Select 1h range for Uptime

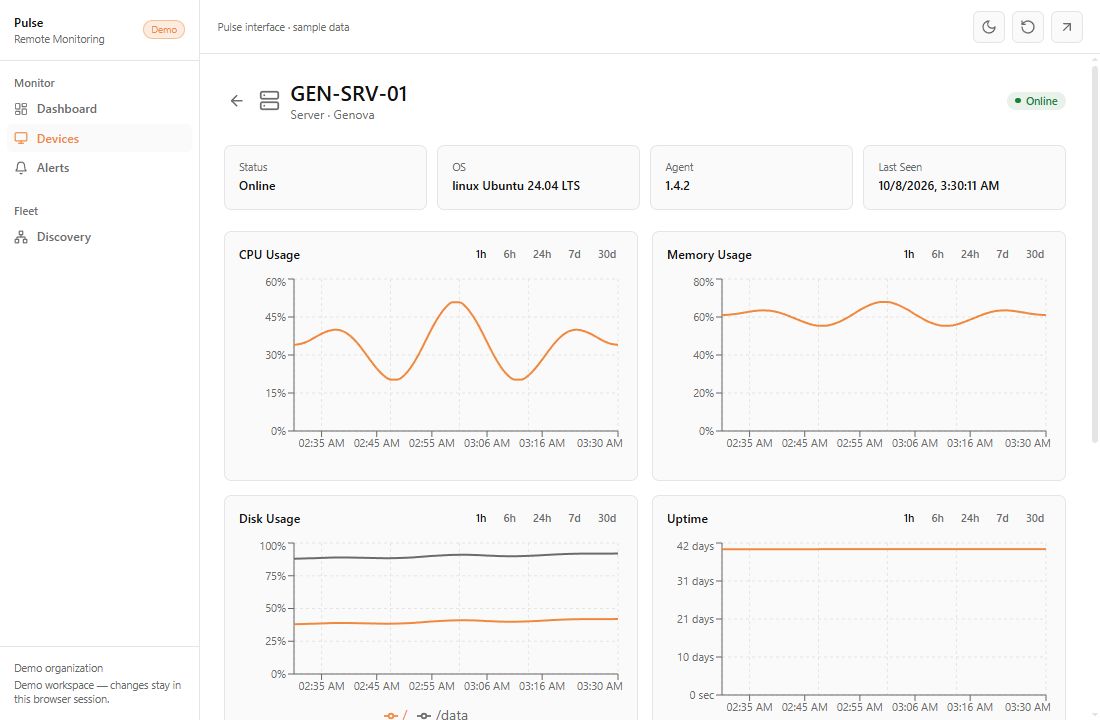coord(908,518)
